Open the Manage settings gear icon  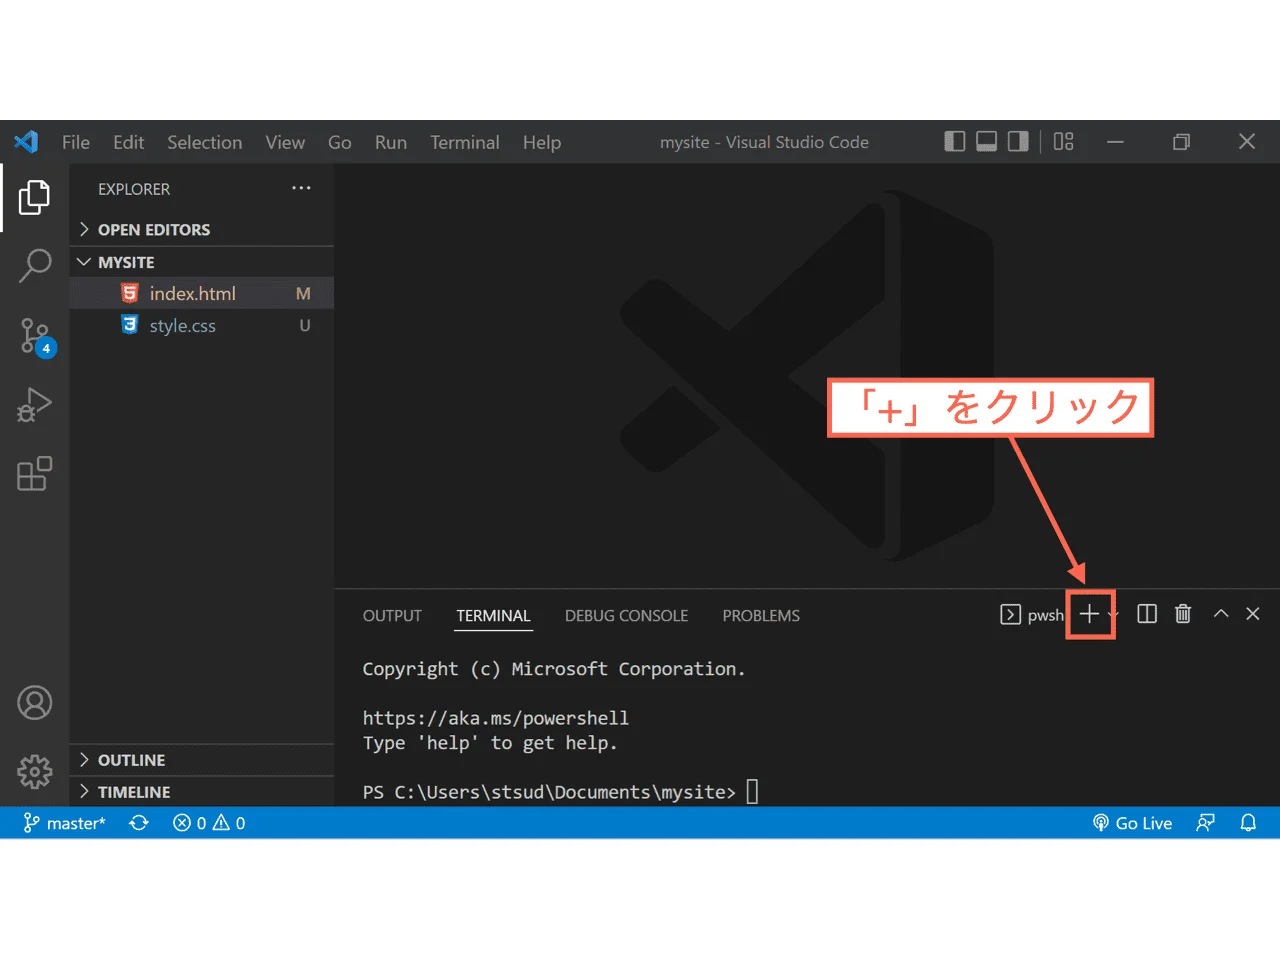pyautogui.click(x=34, y=771)
